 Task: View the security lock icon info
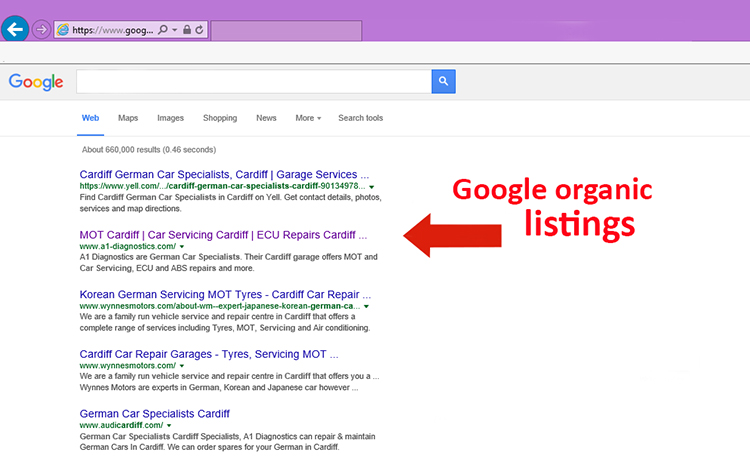(x=187, y=30)
